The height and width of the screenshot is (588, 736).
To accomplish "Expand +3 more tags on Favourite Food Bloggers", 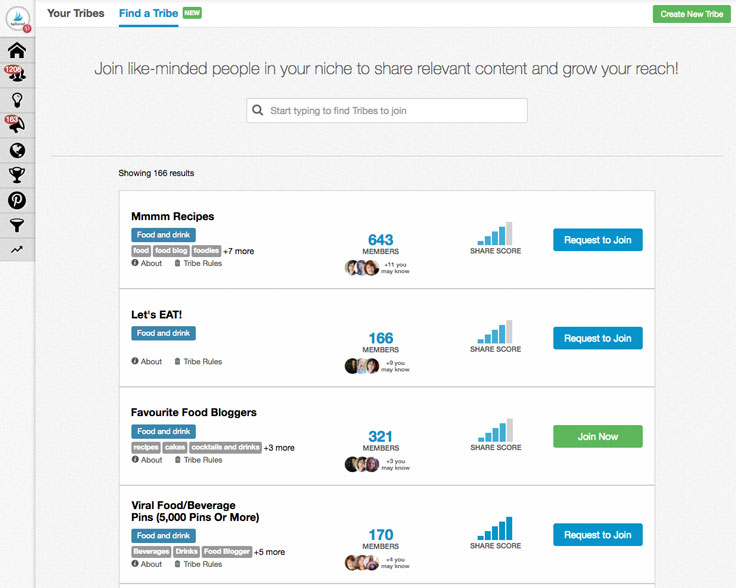I will pyautogui.click(x=279, y=448).
